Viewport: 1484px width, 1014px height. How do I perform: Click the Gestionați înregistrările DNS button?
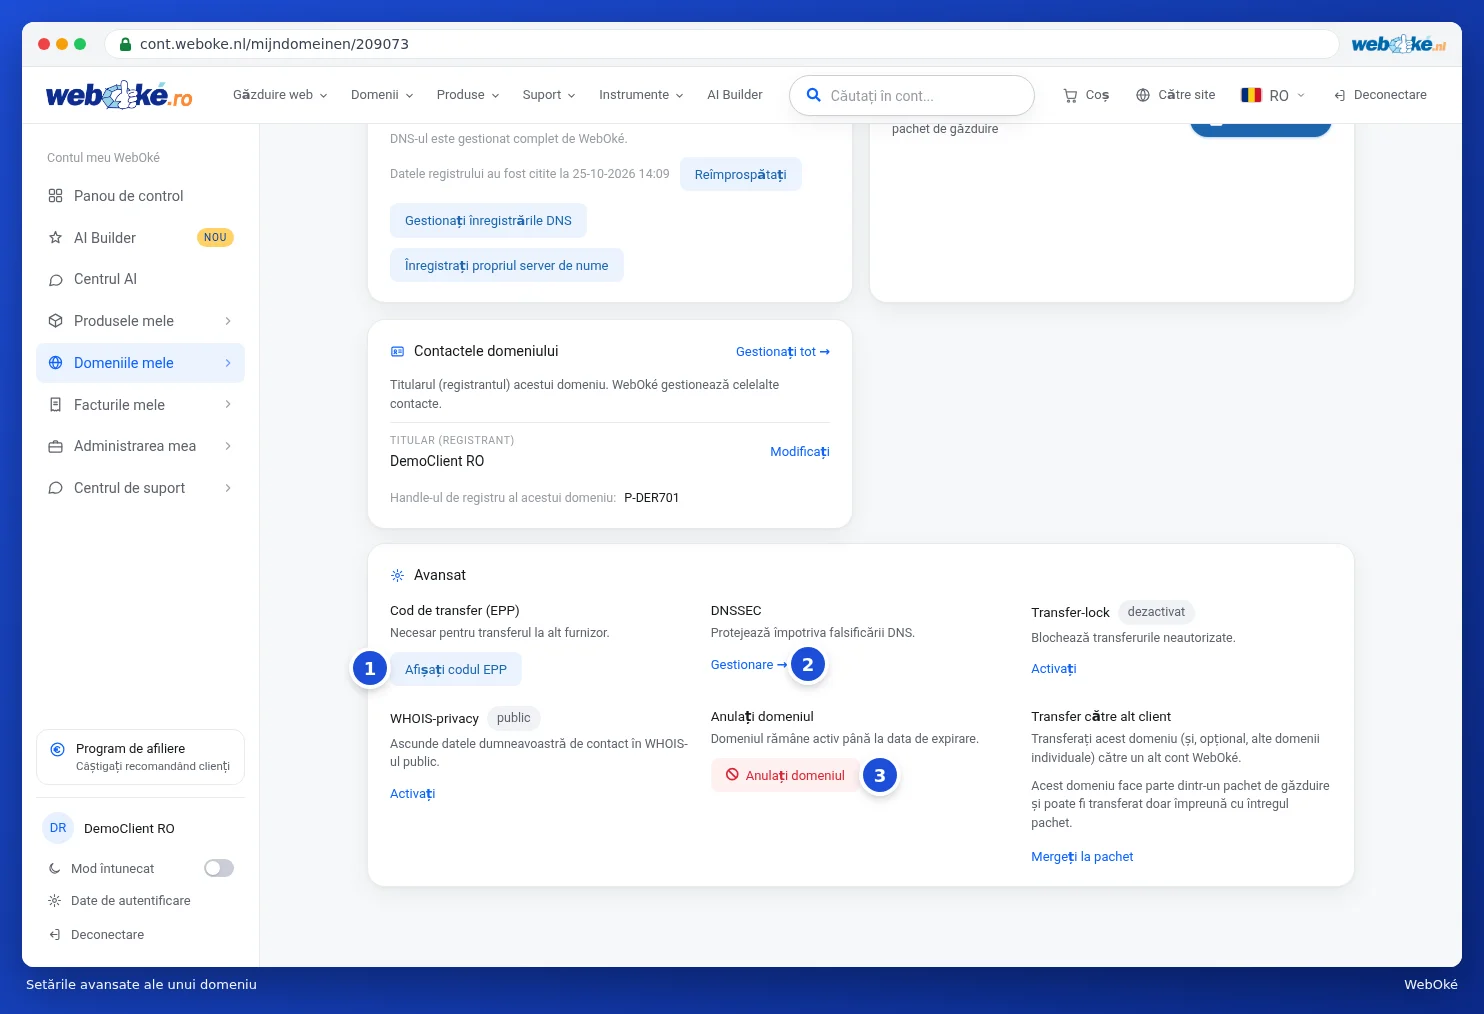488,220
